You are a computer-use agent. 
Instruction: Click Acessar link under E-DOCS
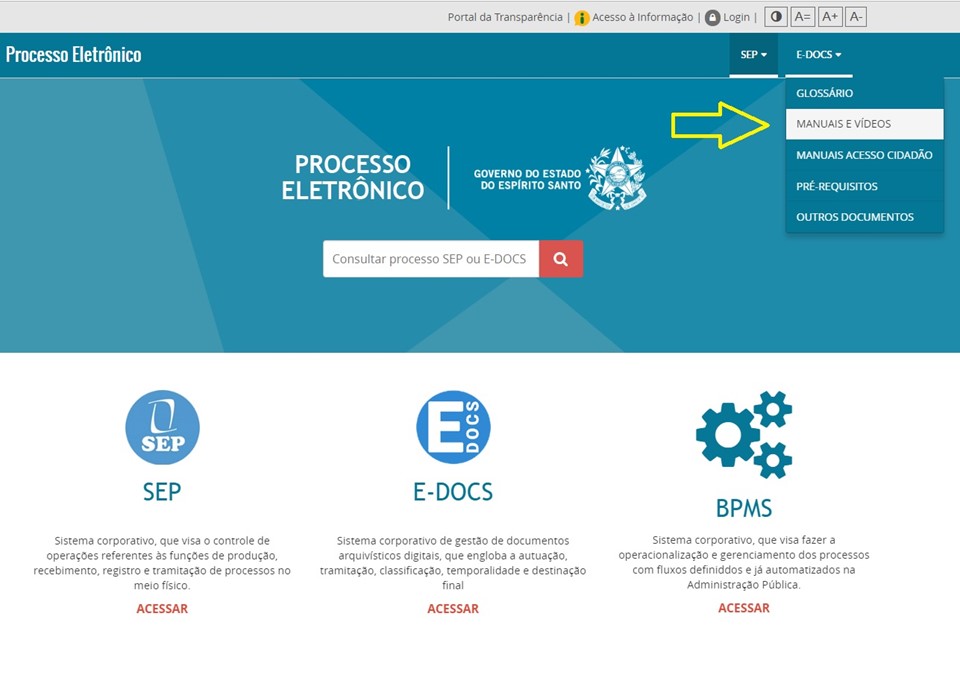tap(453, 609)
